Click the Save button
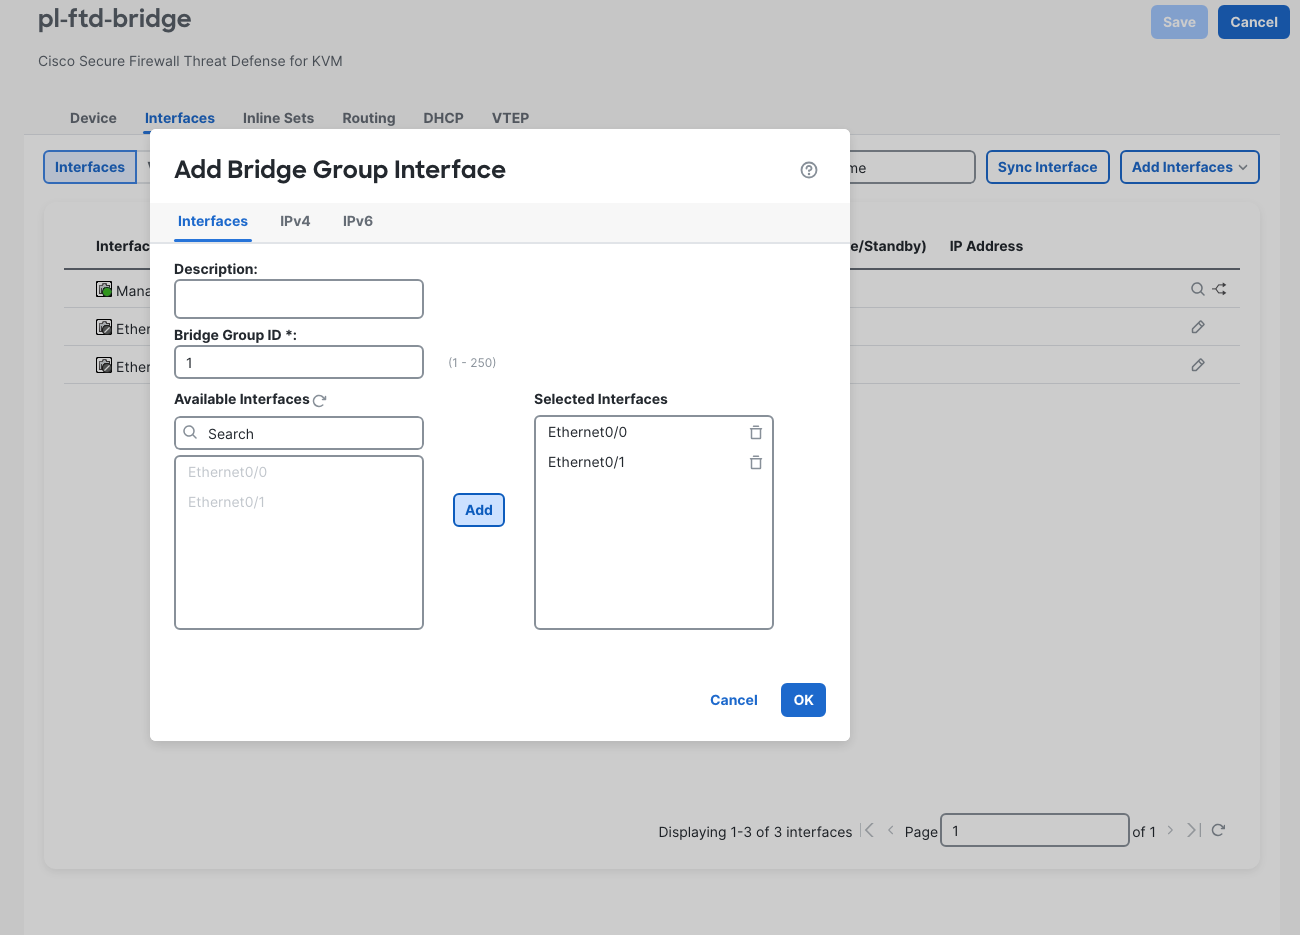This screenshot has height=935, width=1300. (1179, 22)
